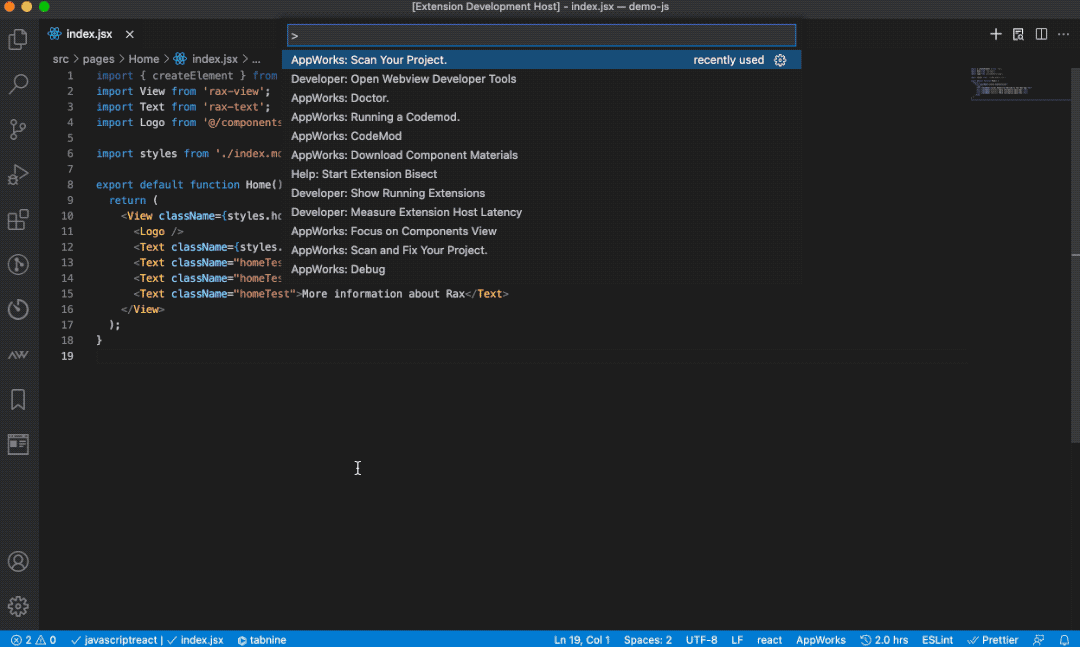Click the Prettier status bar item
The height and width of the screenshot is (647, 1080).
point(993,640)
